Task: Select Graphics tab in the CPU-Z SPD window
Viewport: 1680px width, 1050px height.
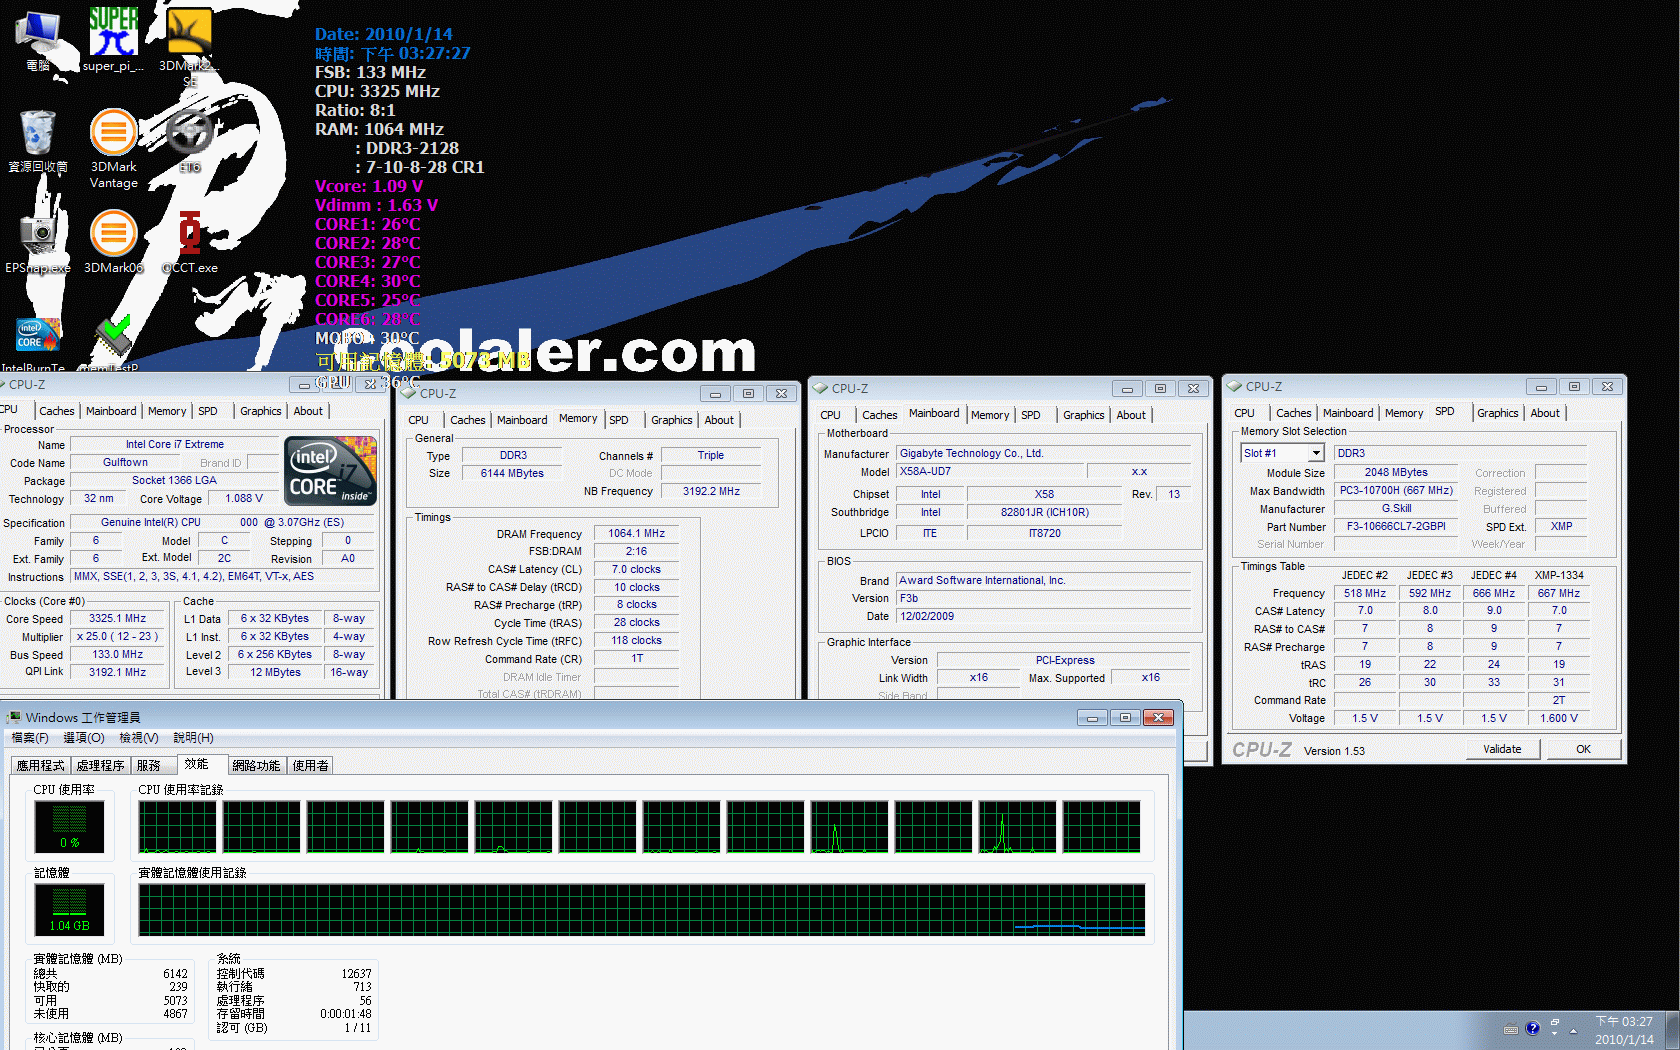Action: tap(1498, 413)
